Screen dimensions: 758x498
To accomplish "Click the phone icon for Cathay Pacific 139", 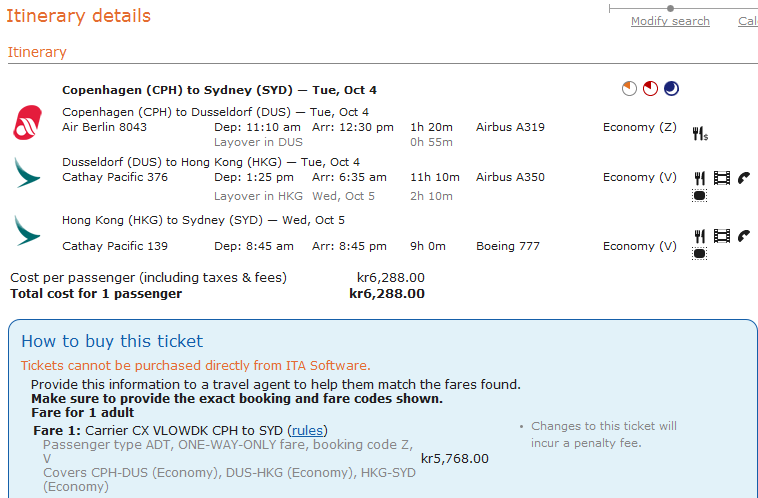I will point(743,236).
